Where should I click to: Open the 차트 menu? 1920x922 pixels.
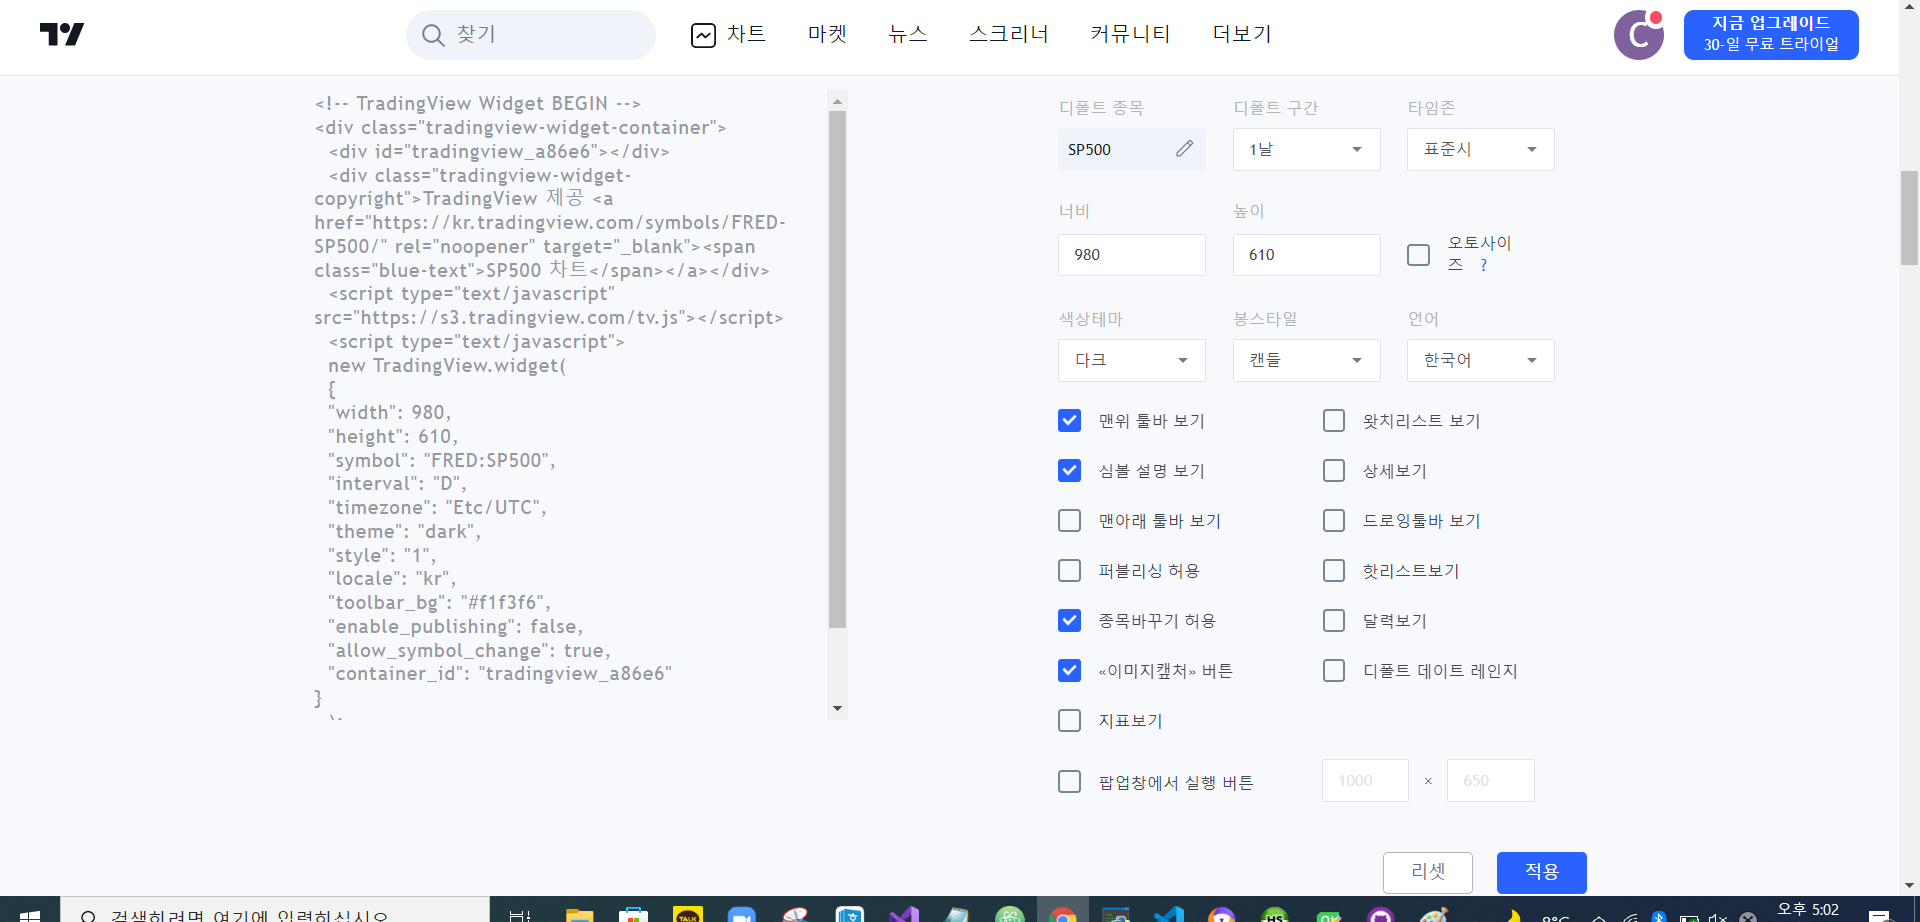click(746, 35)
